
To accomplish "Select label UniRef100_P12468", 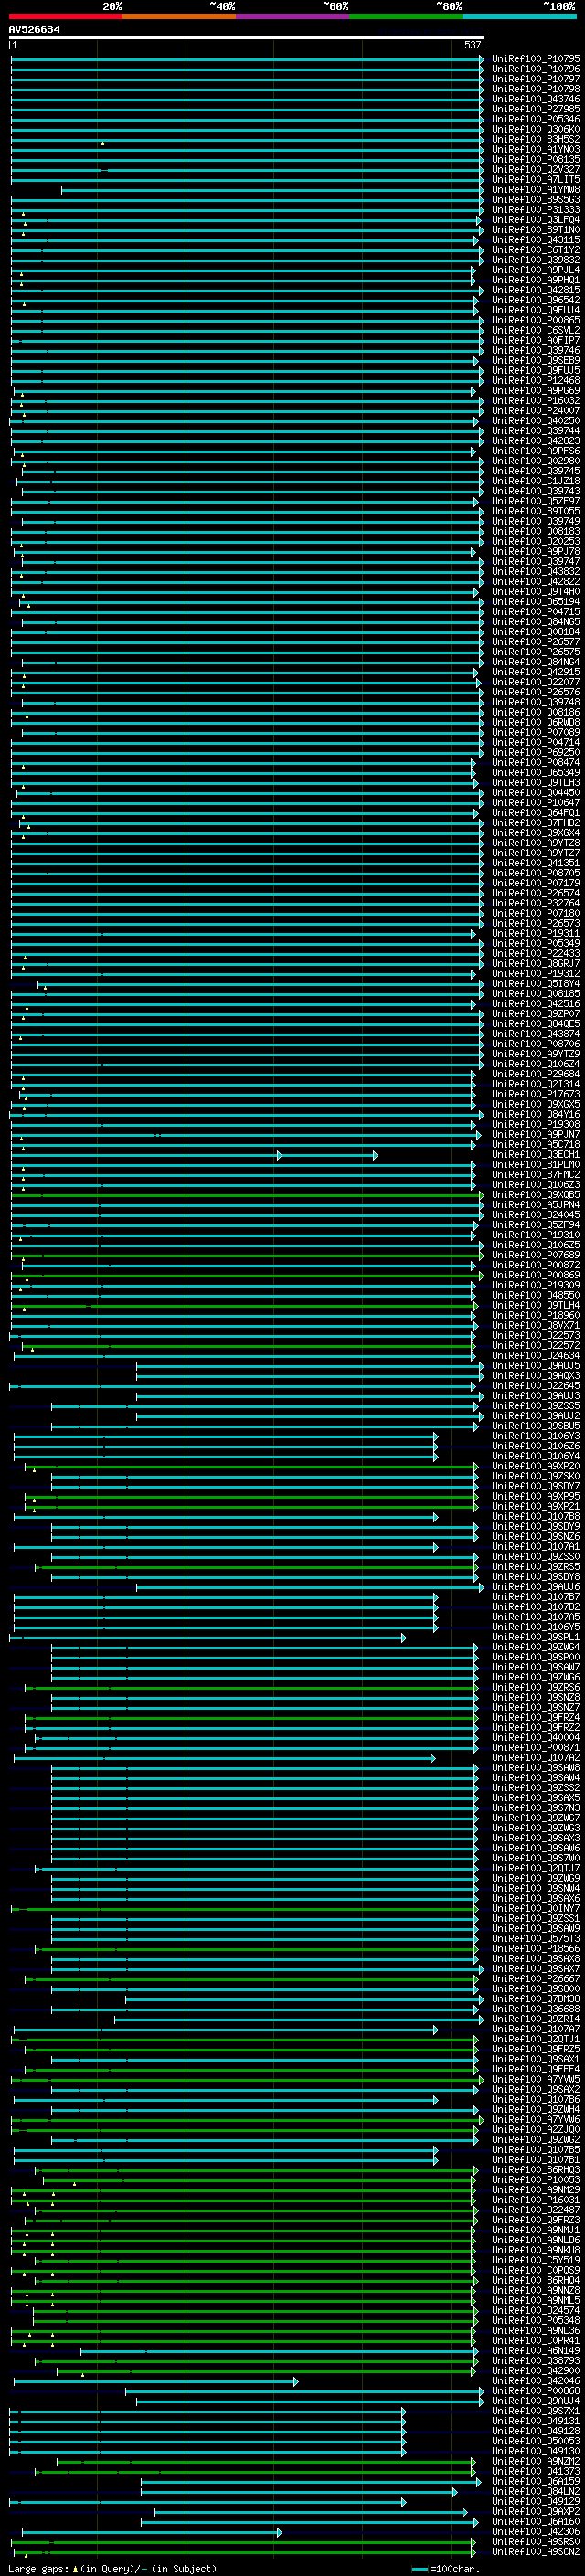I will coord(536,380).
